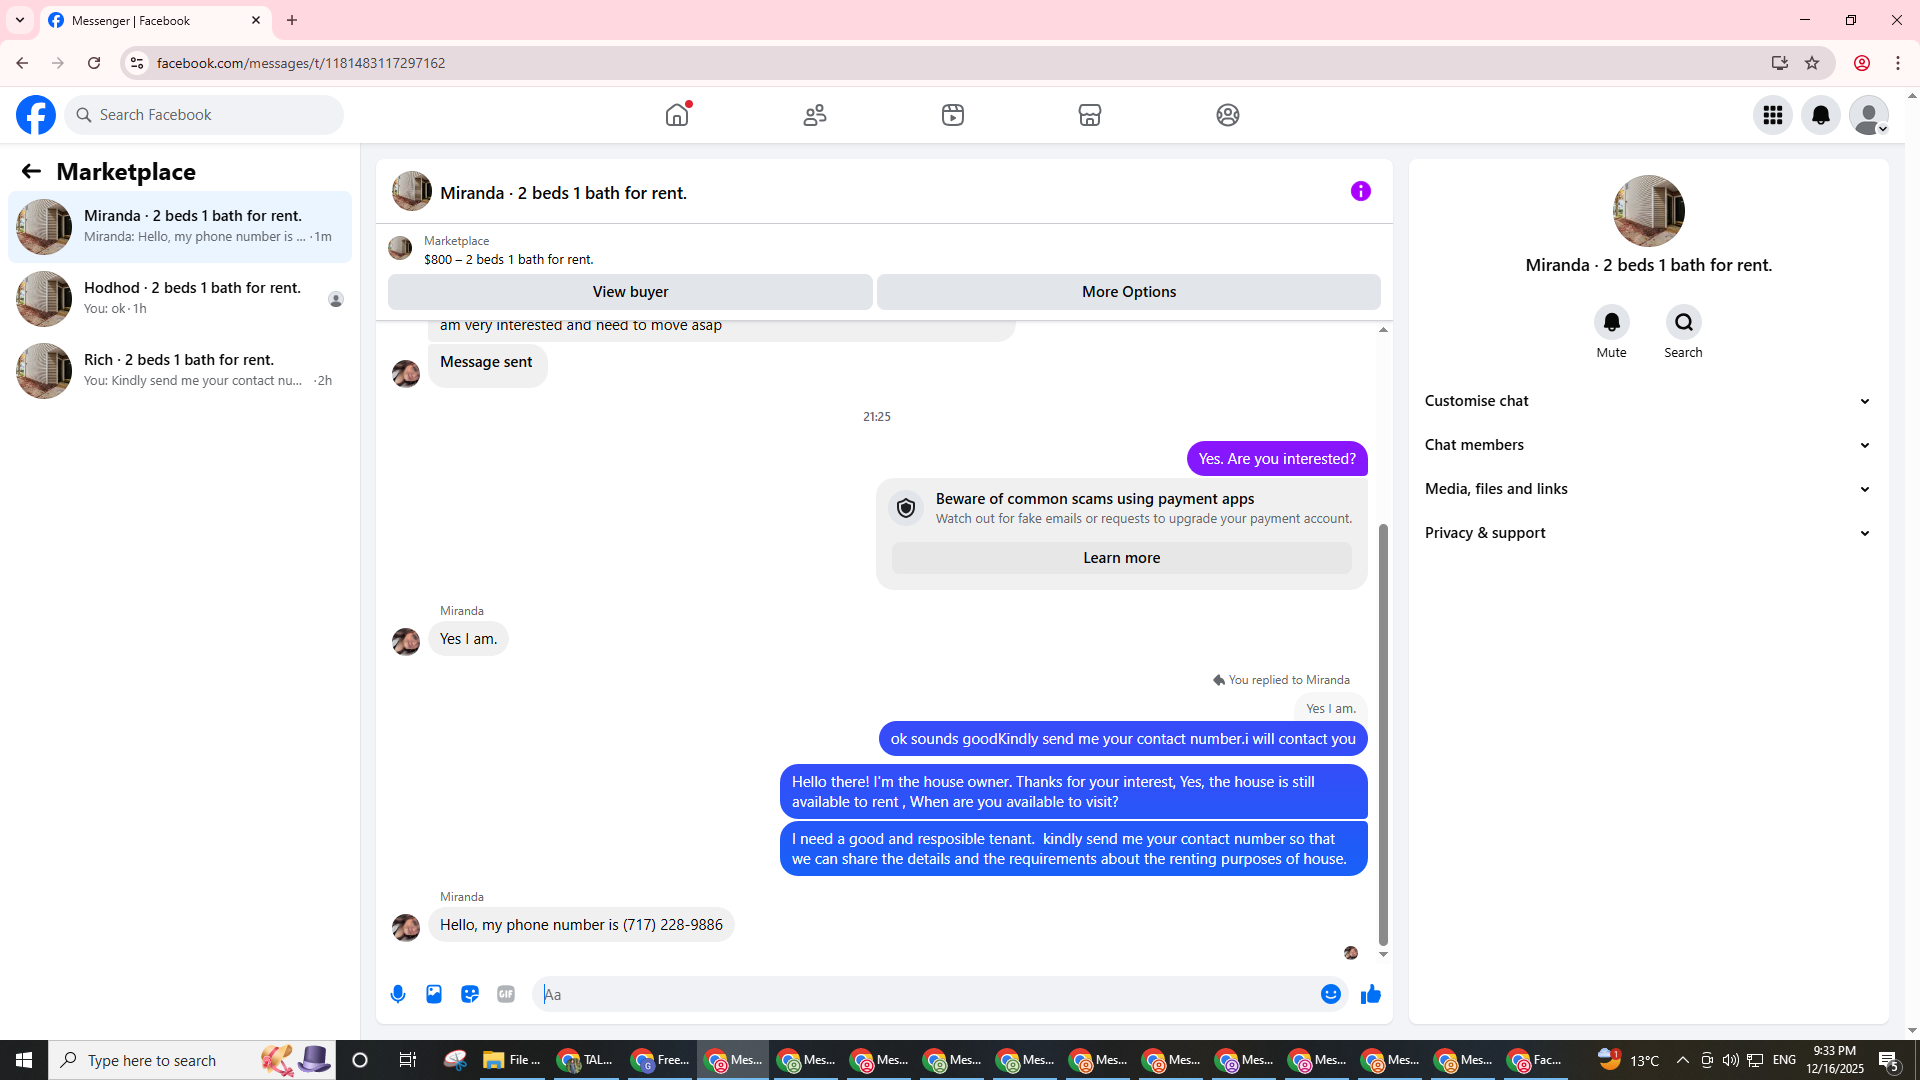The width and height of the screenshot is (1920, 1080).
Task: Open Chrome's three-dot menu
Action: (x=1898, y=63)
